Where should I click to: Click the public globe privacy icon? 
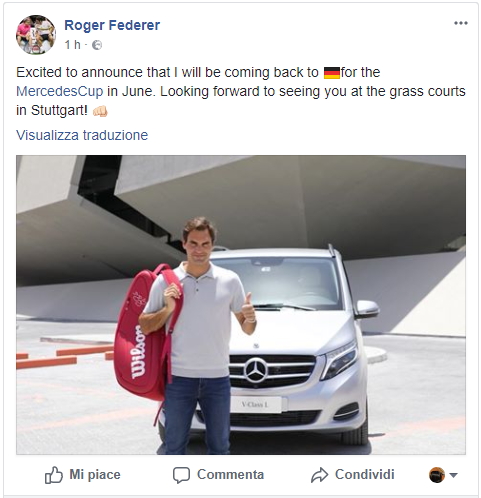tap(97, 45)
